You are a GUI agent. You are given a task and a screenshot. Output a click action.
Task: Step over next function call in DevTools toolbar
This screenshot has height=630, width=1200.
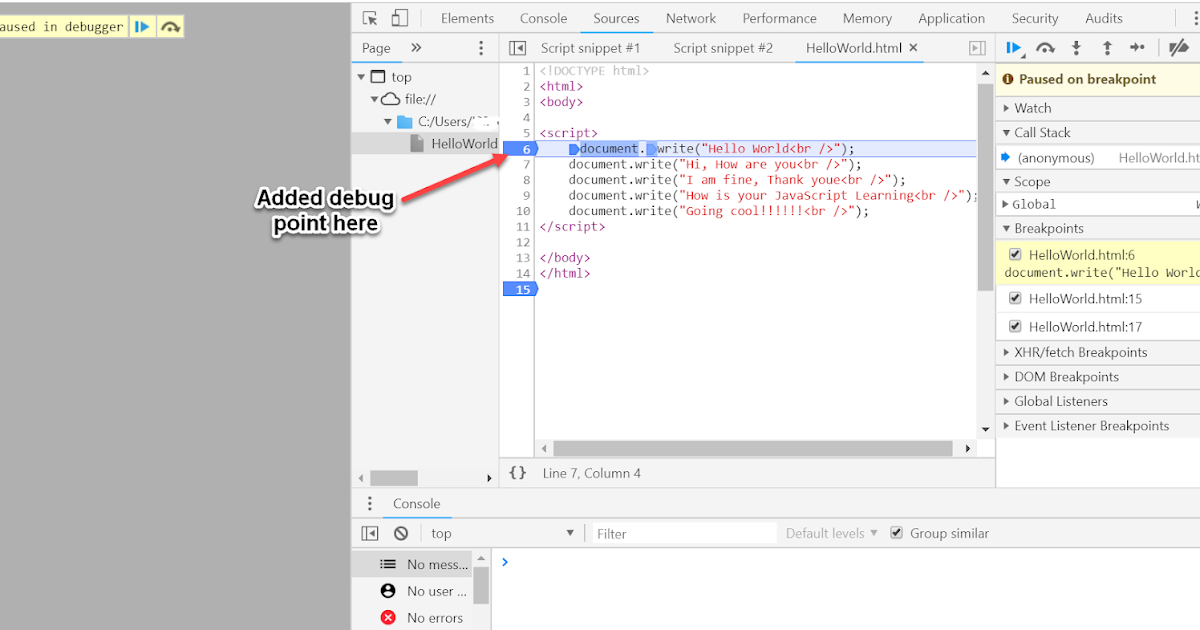pyautogui.click(x=1045, y=47)
